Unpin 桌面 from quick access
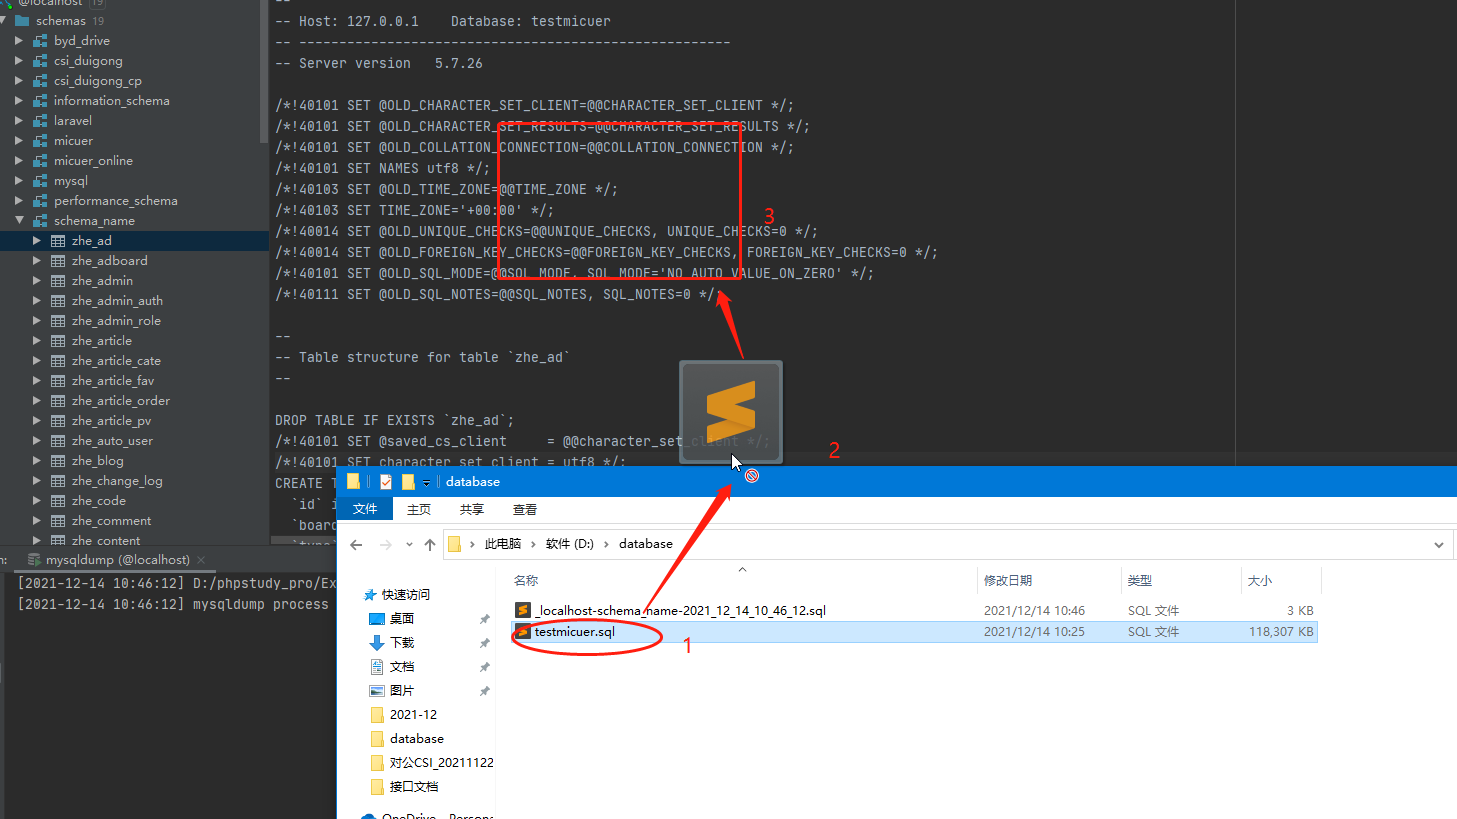The image size is (1457, 819). point(485,619)
